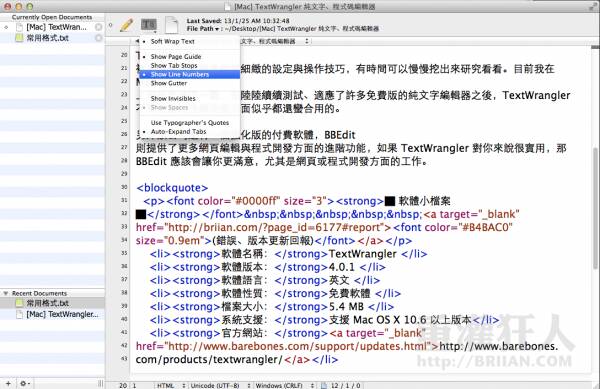This screenshot has height=389, width=600.
Task: Click the briian.com href URL on line 33
Action: click(x=275, y=228)
